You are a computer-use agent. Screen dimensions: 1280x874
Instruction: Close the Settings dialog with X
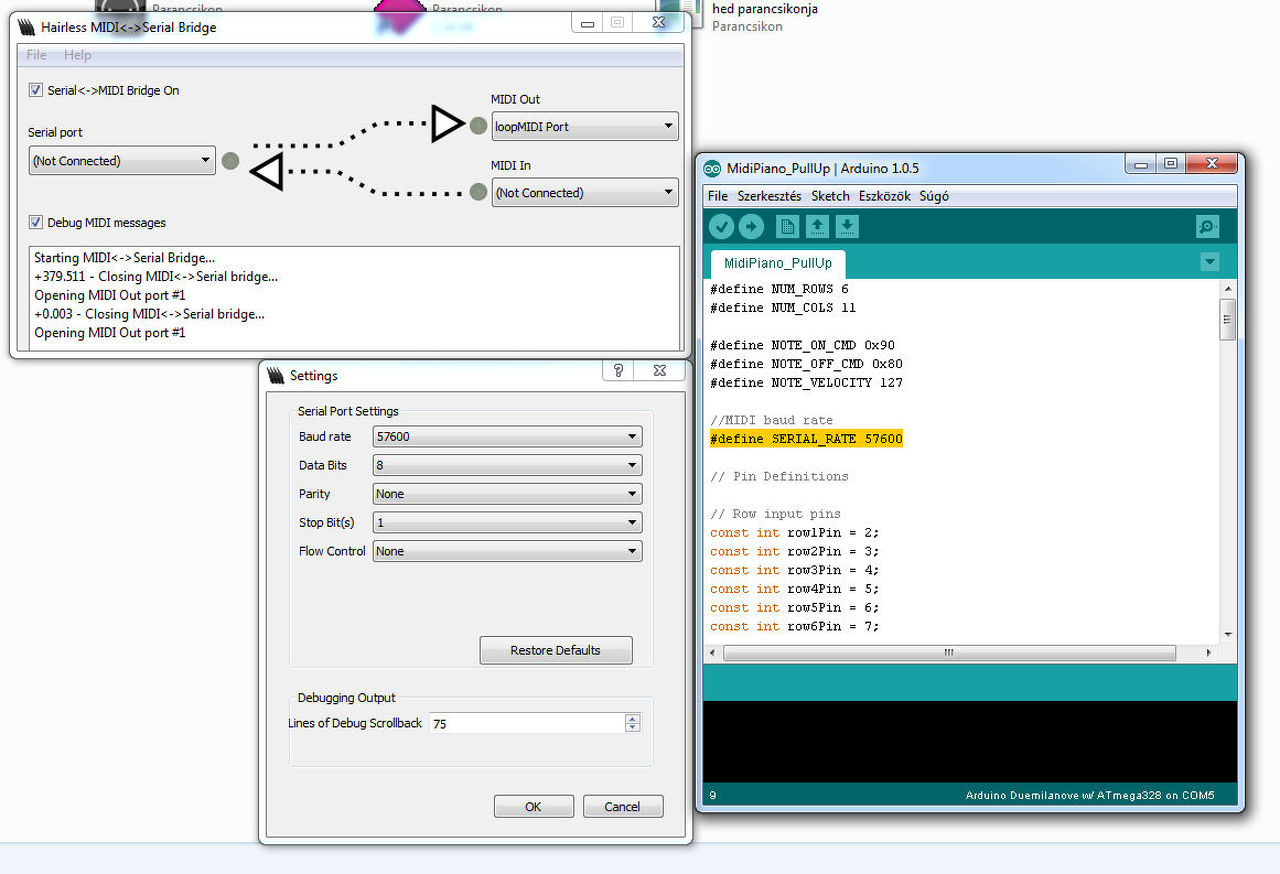(x=660, y=371)
